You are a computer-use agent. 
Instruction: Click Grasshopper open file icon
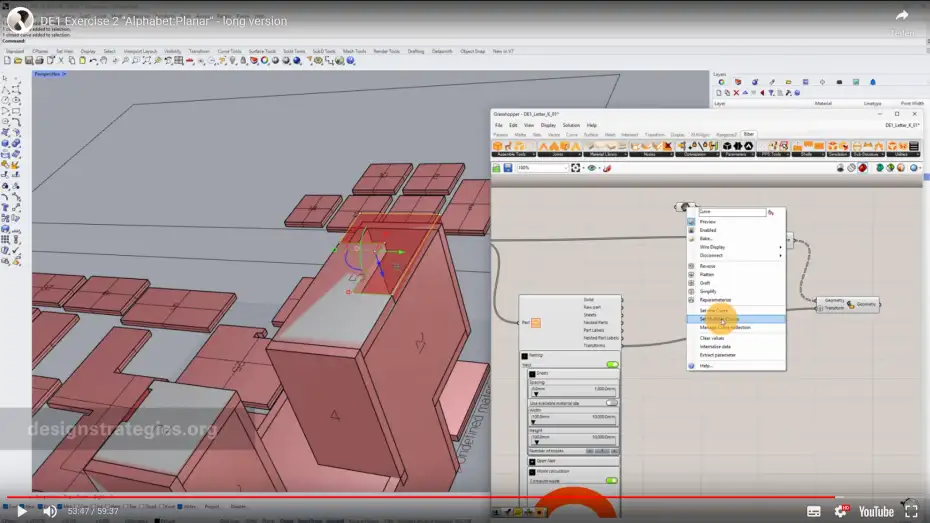pyautogui.click(x=496, y=168)
